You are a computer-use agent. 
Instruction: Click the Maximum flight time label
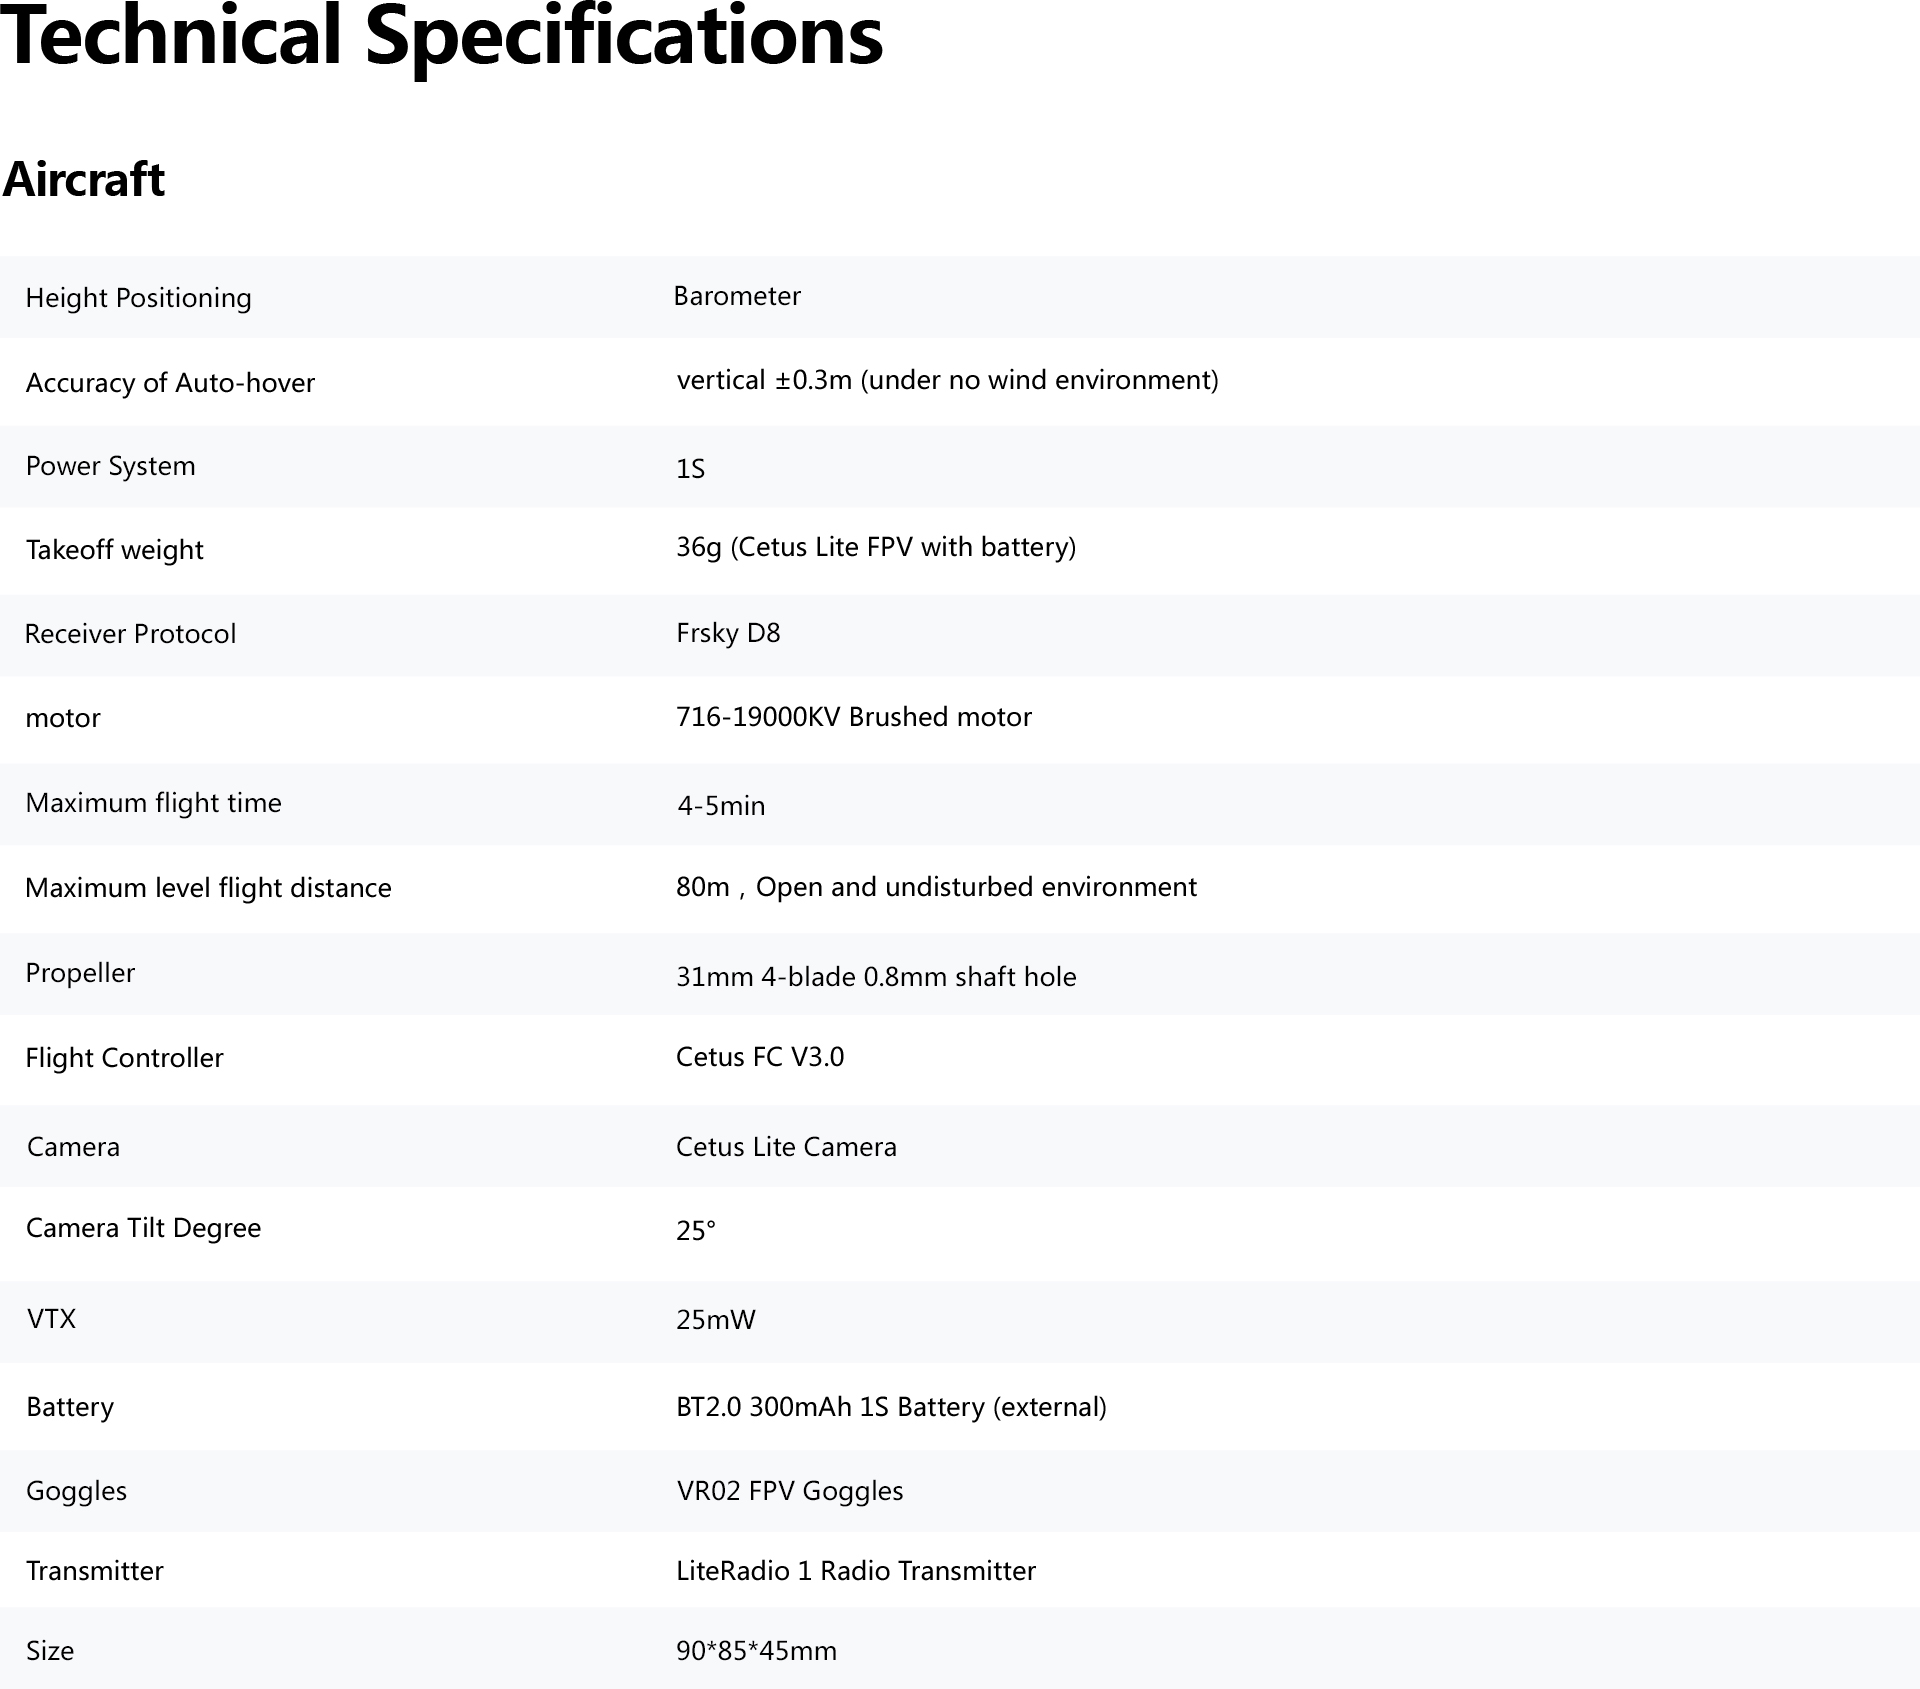(x=154, y=803)
